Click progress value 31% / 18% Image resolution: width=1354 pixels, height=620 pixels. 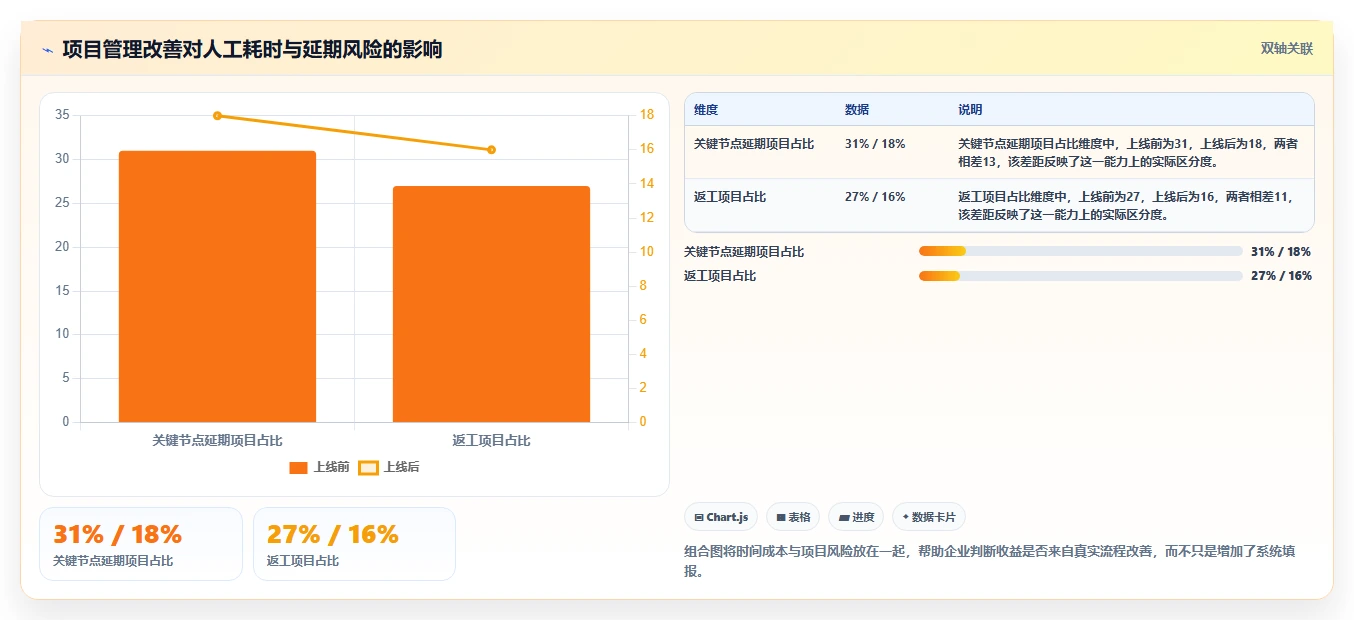(x=1281, y=252)
